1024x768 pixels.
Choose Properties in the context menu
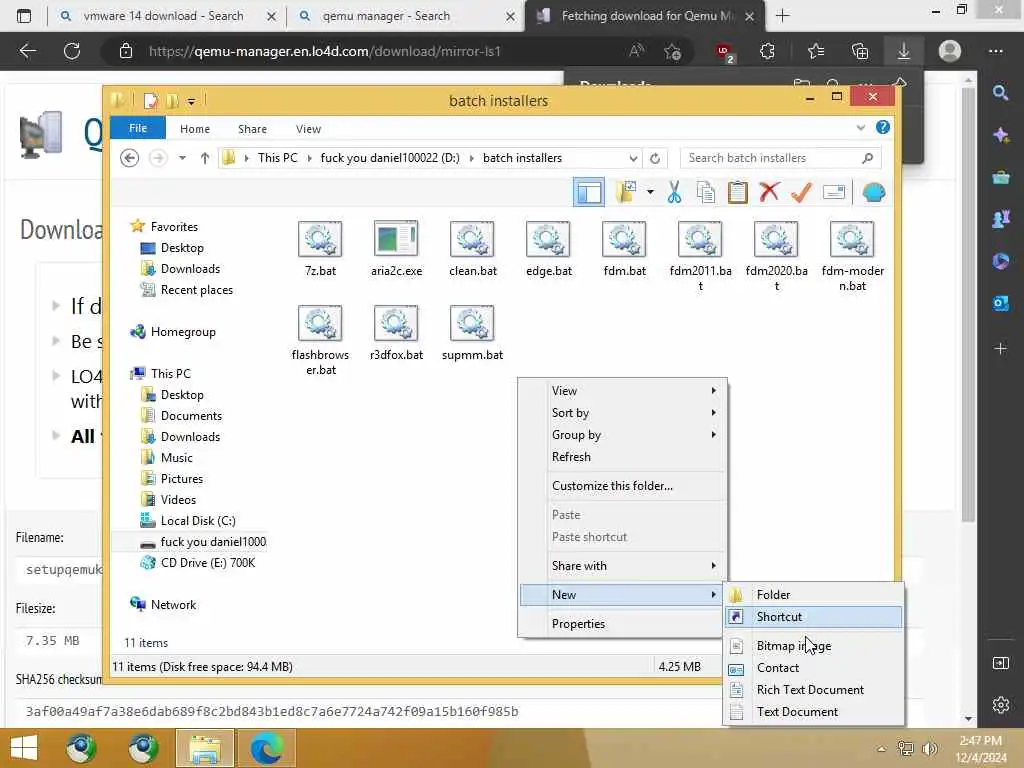(x=623, y=624)
